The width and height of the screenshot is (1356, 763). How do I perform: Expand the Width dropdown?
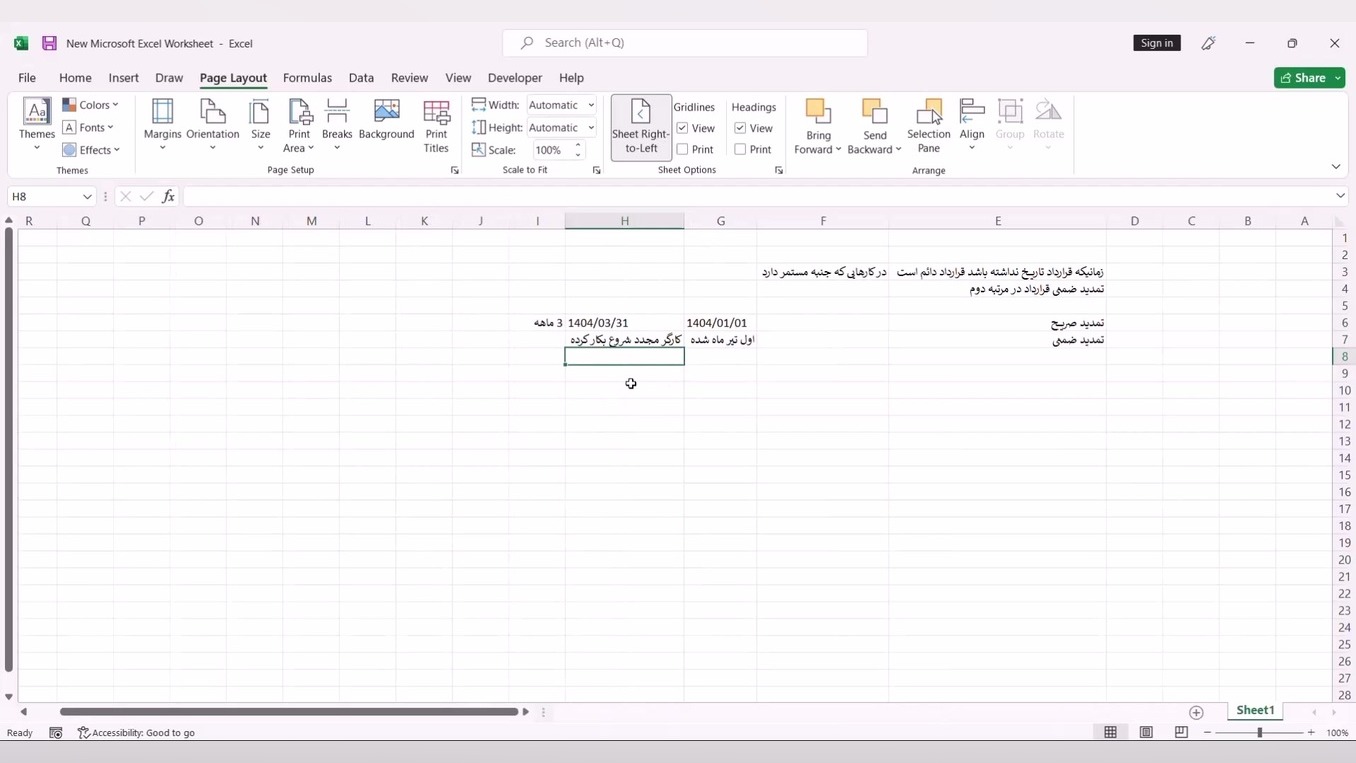(x=591, y=105)
